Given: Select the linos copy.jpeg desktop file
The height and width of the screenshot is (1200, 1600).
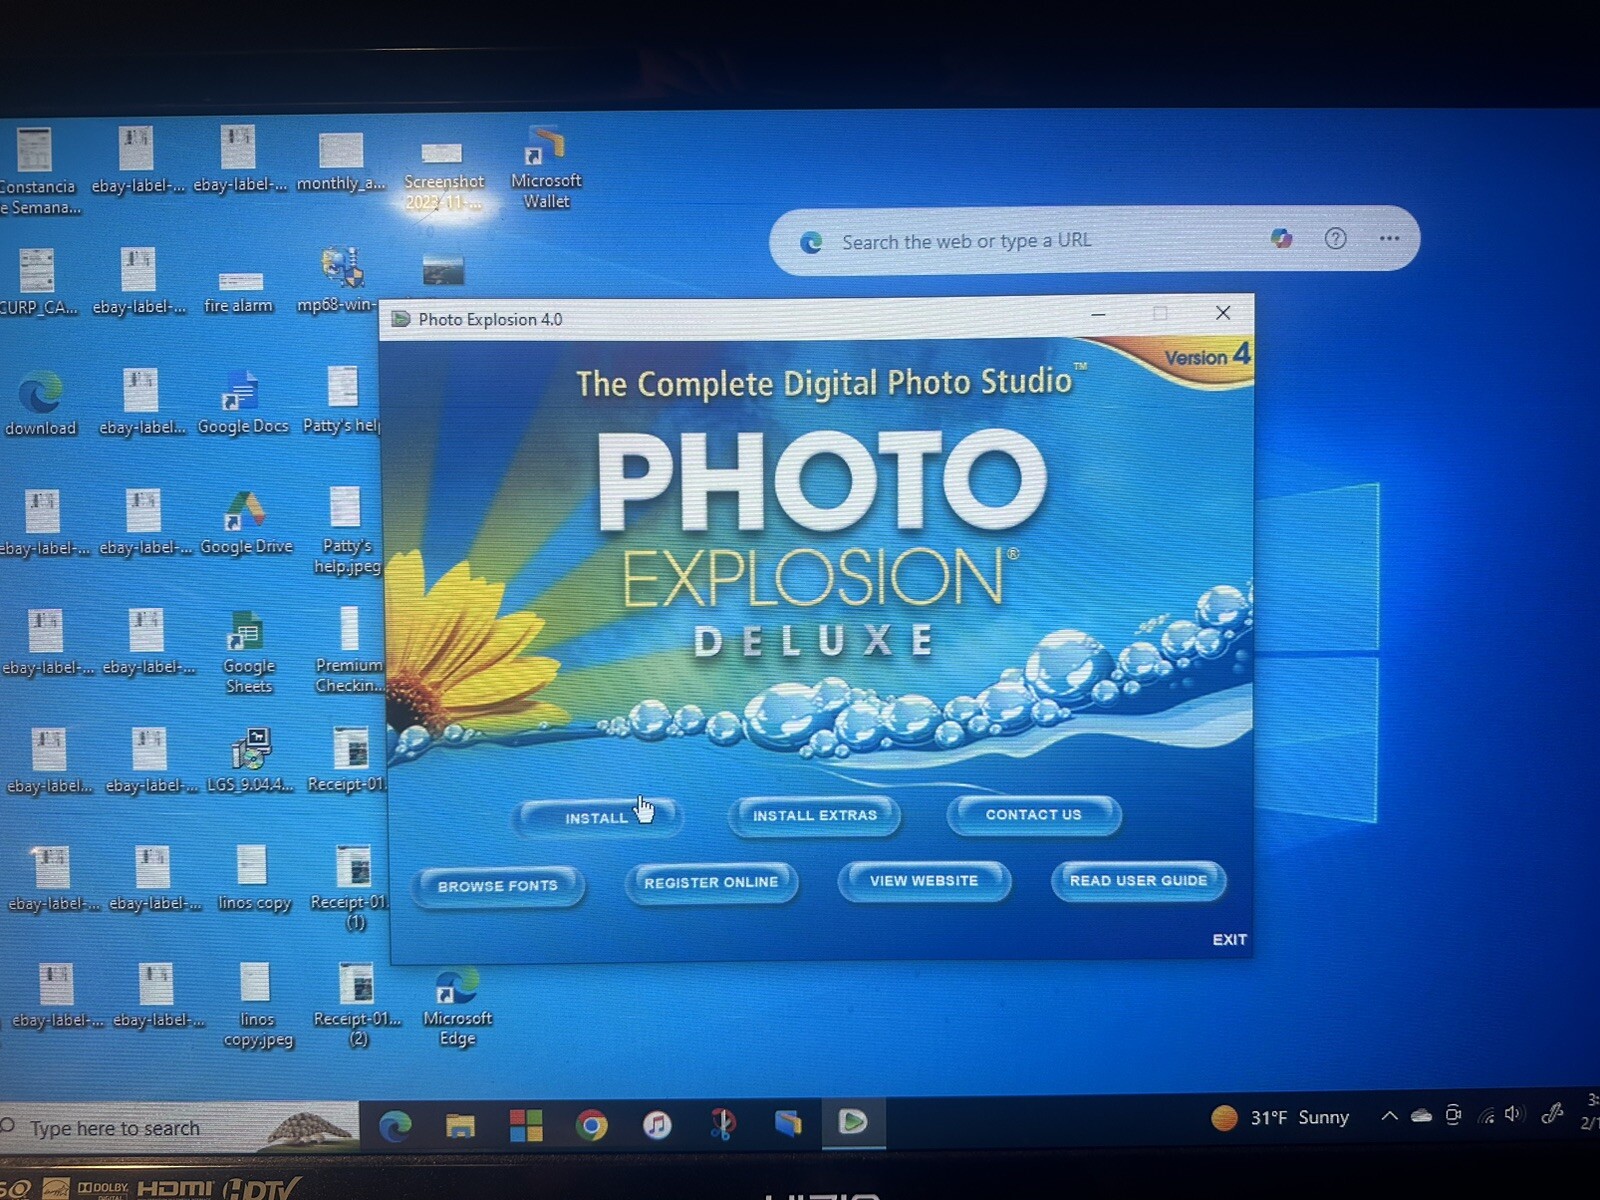Looking at the screenshot, I should click(257, 1005).
